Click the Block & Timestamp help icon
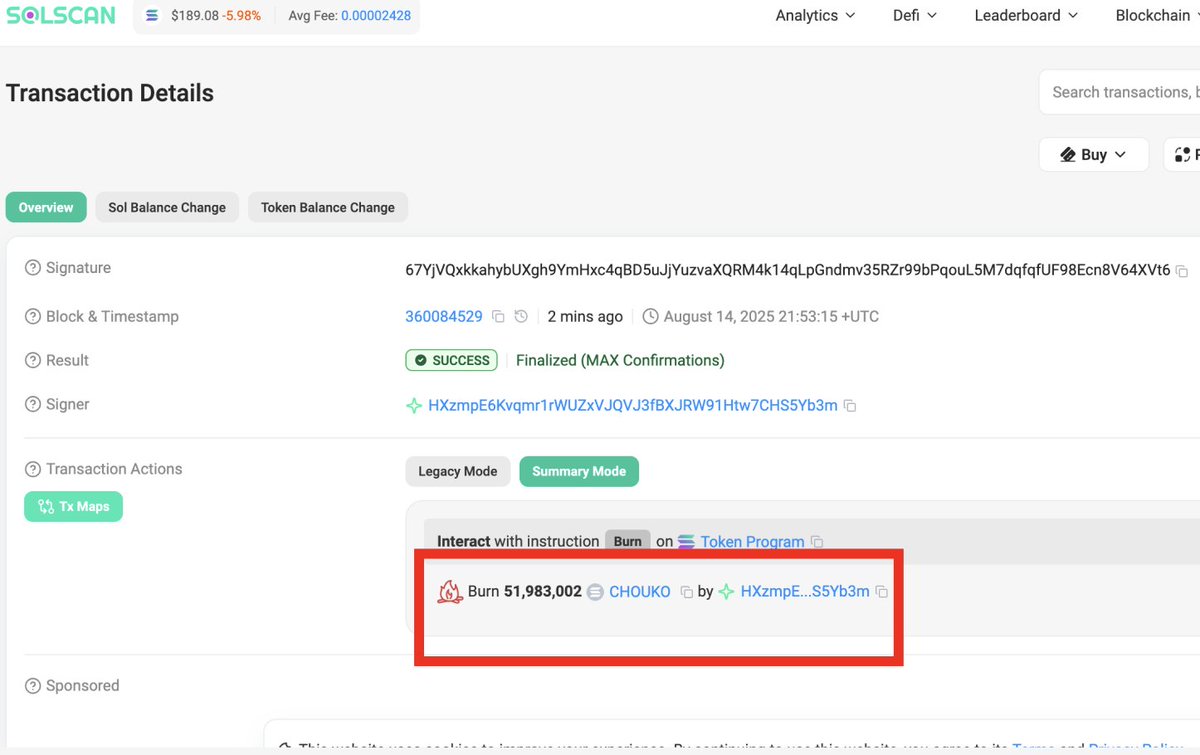 click(x=33, y=316)
